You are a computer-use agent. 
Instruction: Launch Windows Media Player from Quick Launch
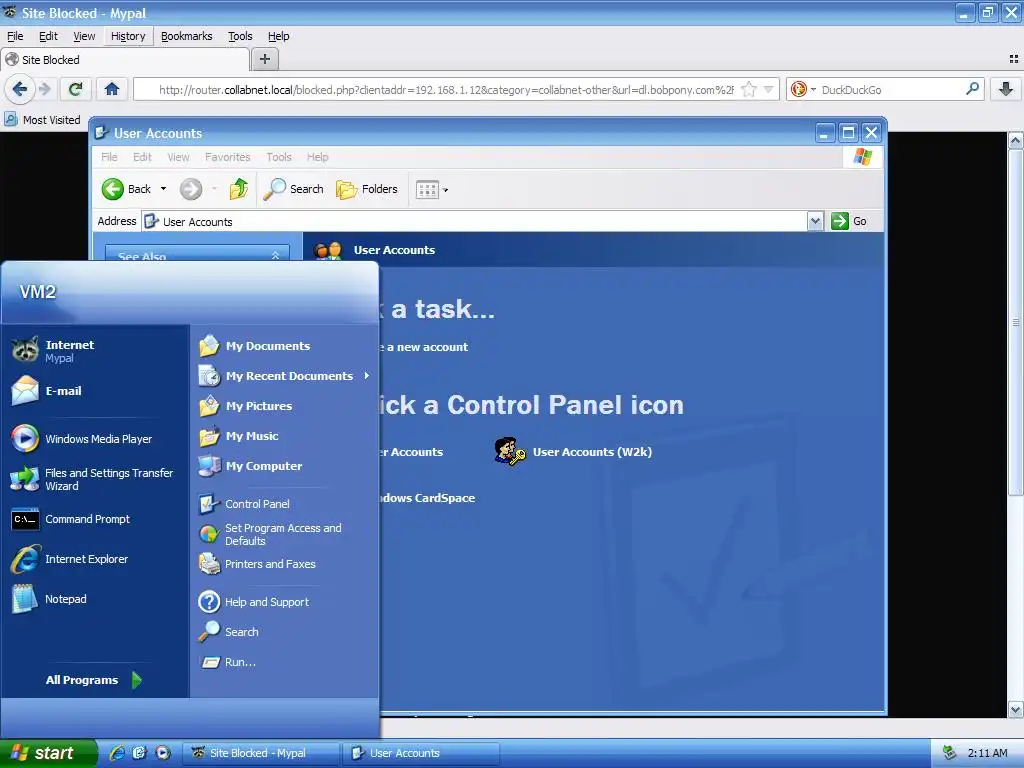pyautogui.click(x=163, y=753)
